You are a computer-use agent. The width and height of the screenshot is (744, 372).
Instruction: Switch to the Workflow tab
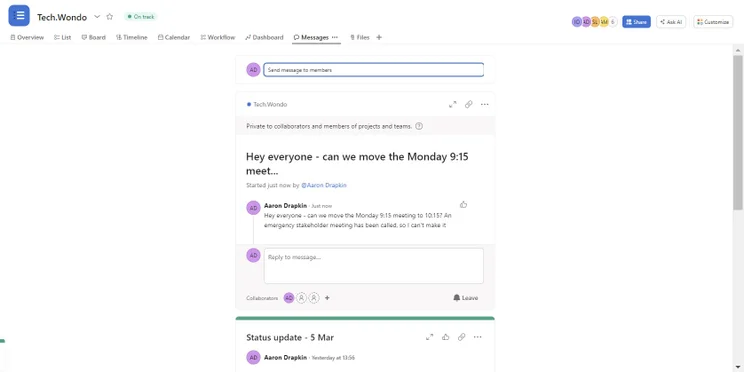tap(218, 37)
